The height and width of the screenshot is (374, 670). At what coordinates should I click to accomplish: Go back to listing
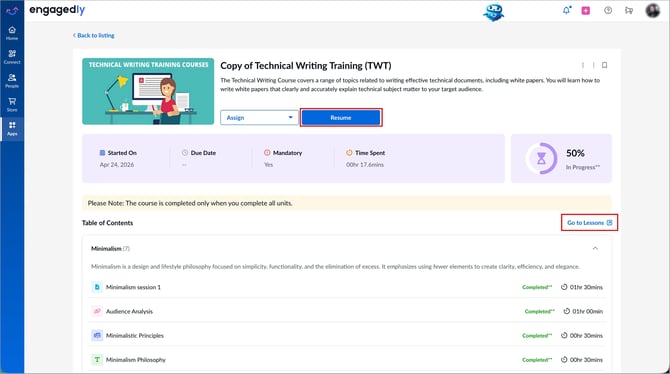94,35
